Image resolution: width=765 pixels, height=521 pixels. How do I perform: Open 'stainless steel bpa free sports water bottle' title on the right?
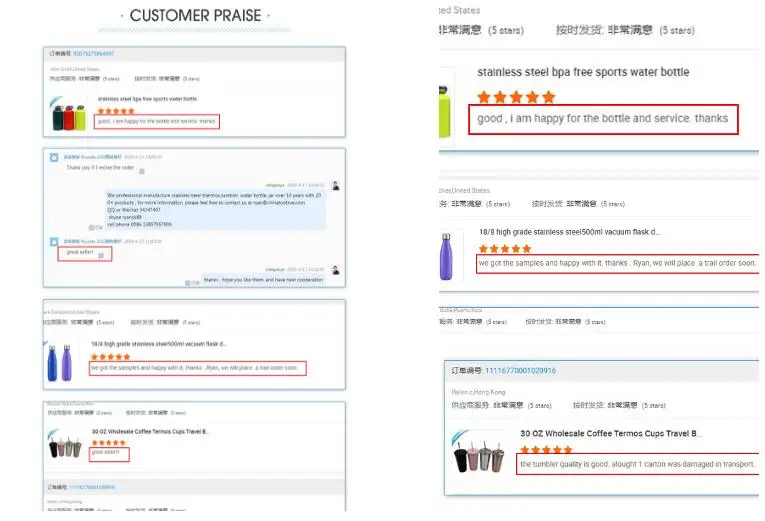pos(582,72)
